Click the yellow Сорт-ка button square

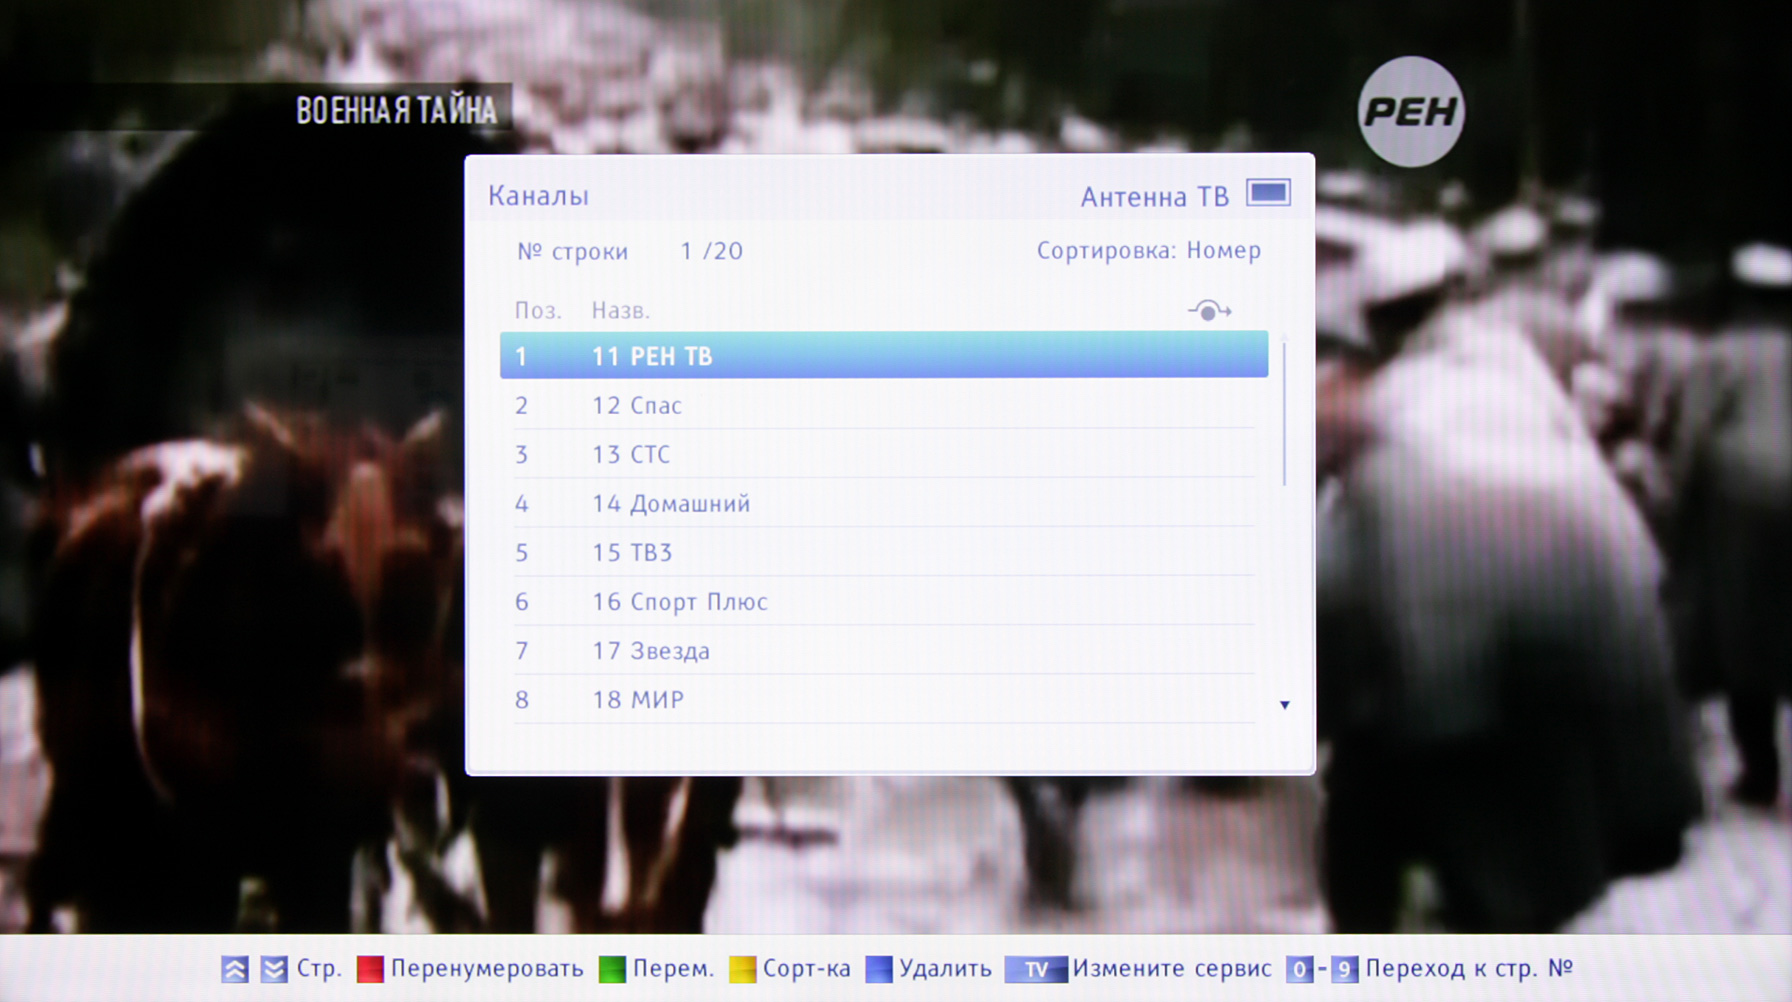tap(742, 969)
